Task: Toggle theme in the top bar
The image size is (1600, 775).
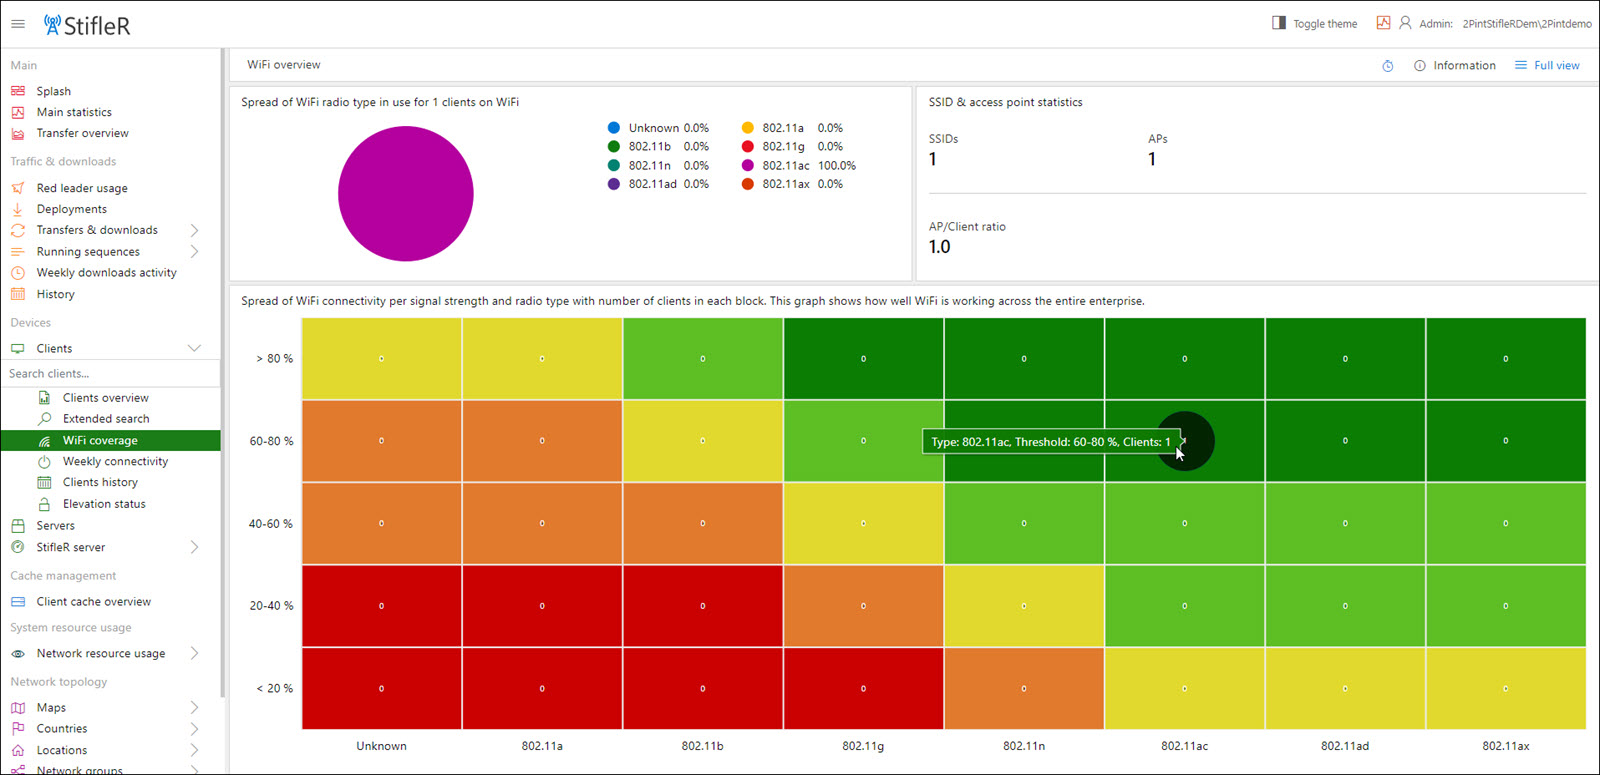Action: (x=1314, y=23)
